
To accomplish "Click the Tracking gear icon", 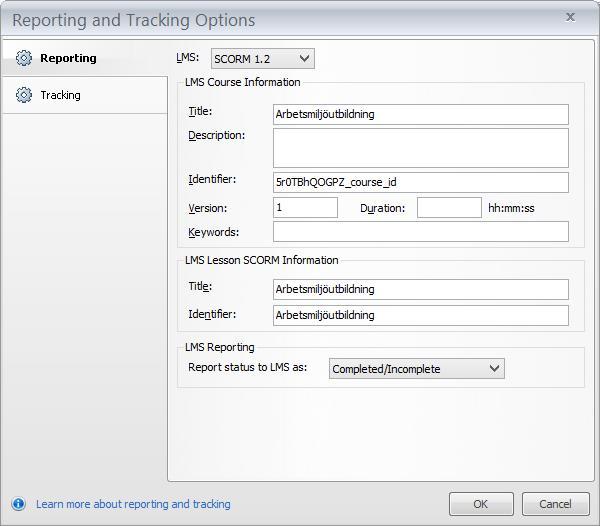I will (24, 95).
